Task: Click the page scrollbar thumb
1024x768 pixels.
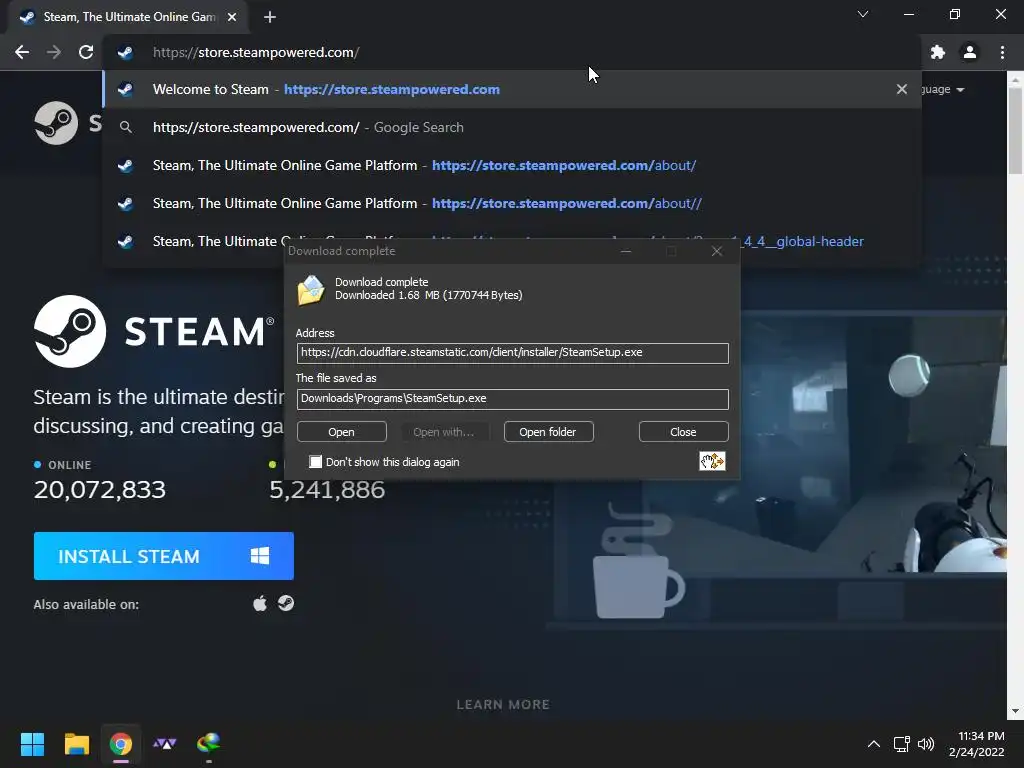Action: (x=1015, y=129)
